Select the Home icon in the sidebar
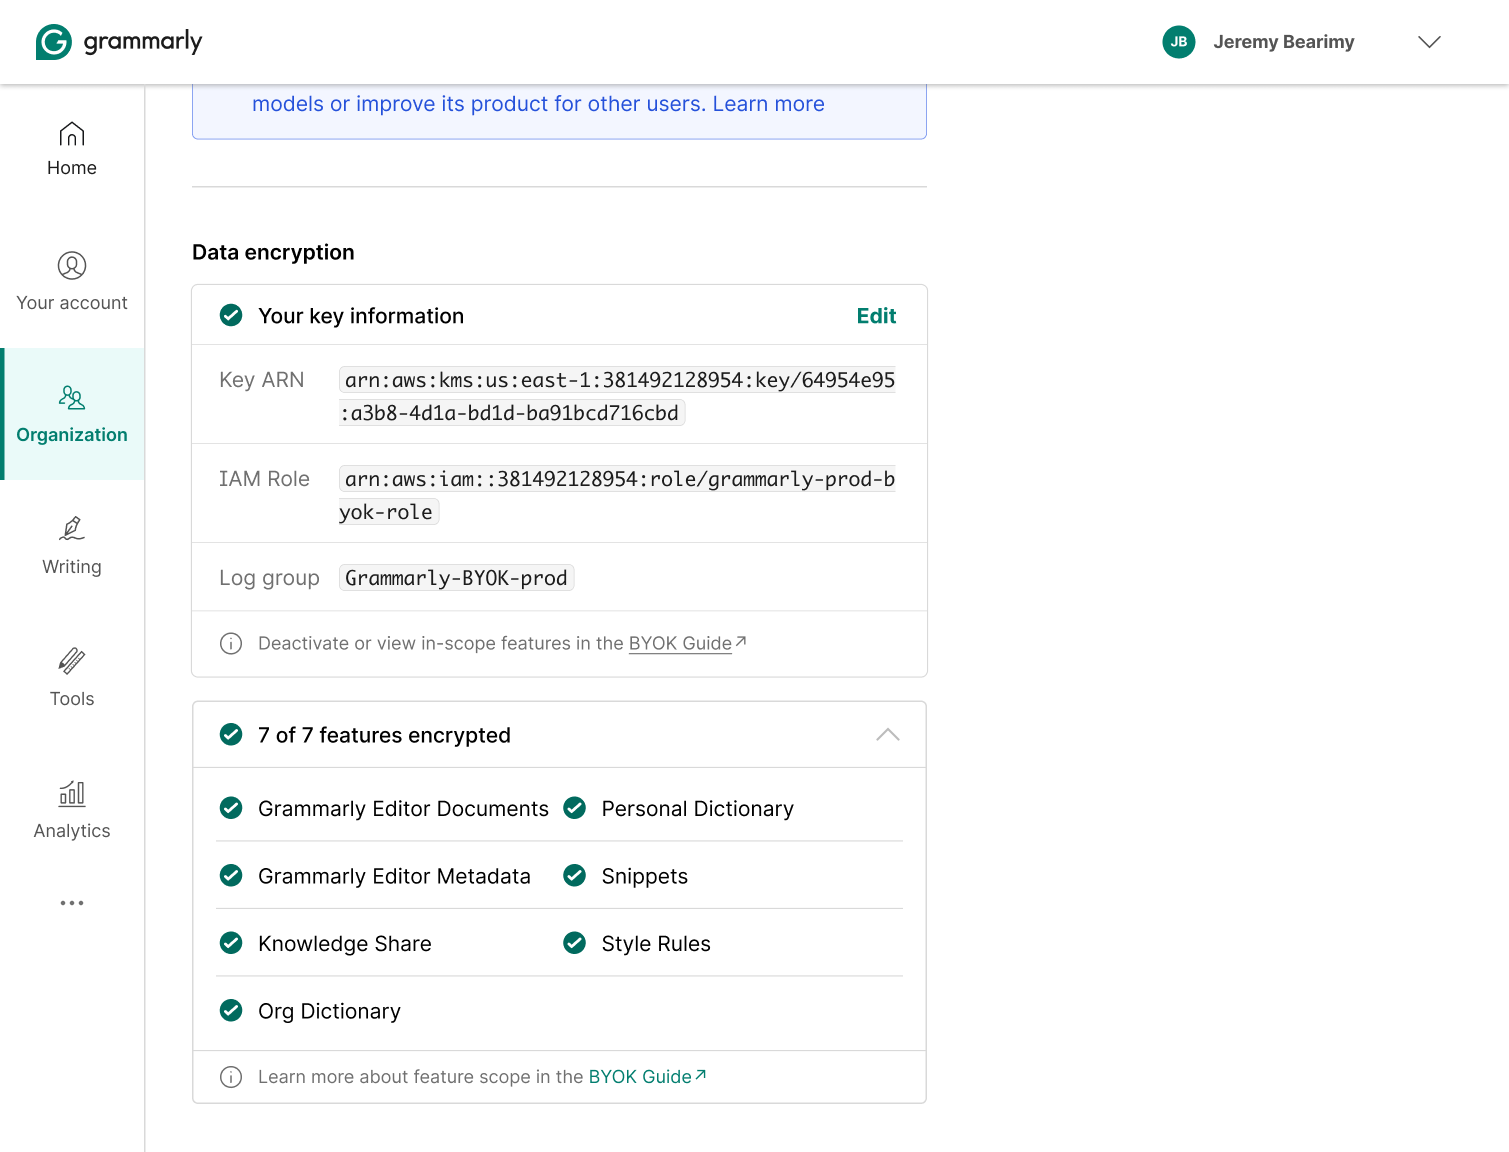The image size is (1509, 1152). point(71,133)
